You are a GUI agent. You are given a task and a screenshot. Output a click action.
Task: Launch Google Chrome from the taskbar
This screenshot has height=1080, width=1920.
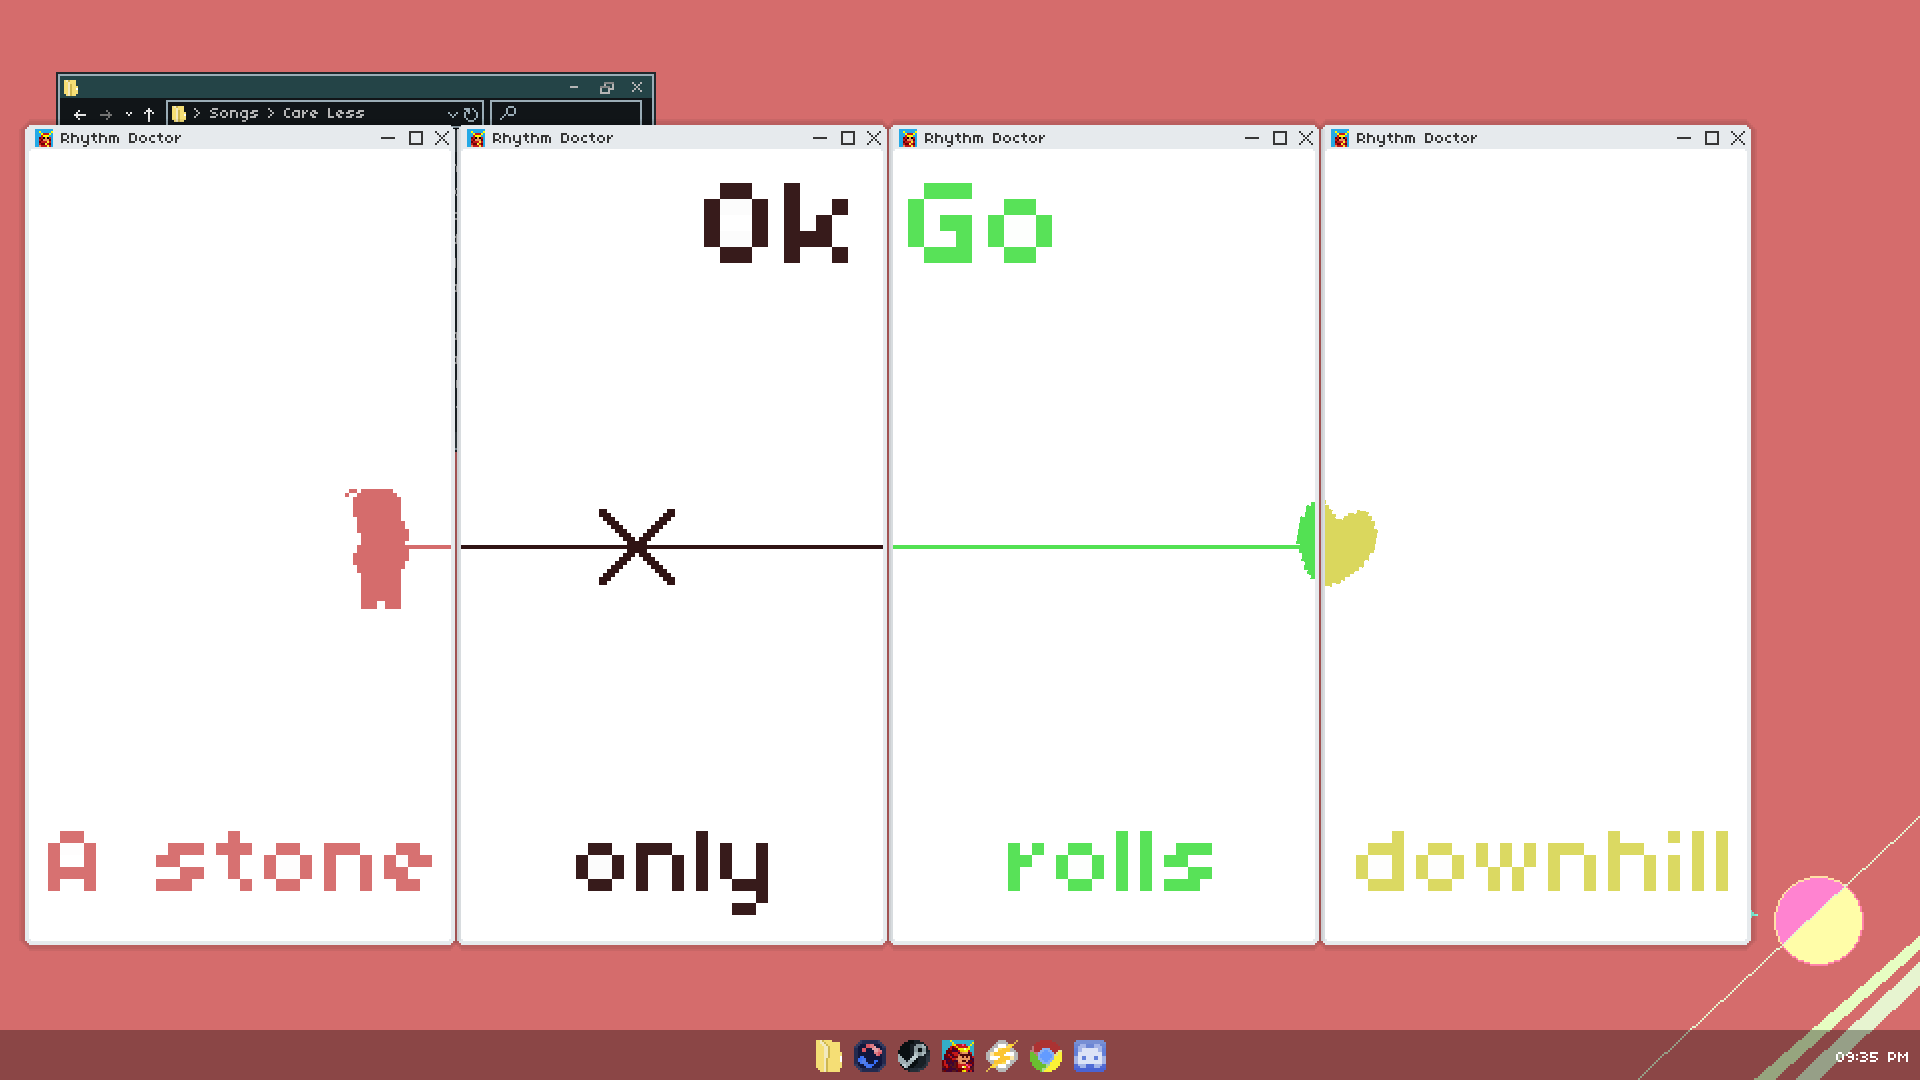(1046, 1056)
